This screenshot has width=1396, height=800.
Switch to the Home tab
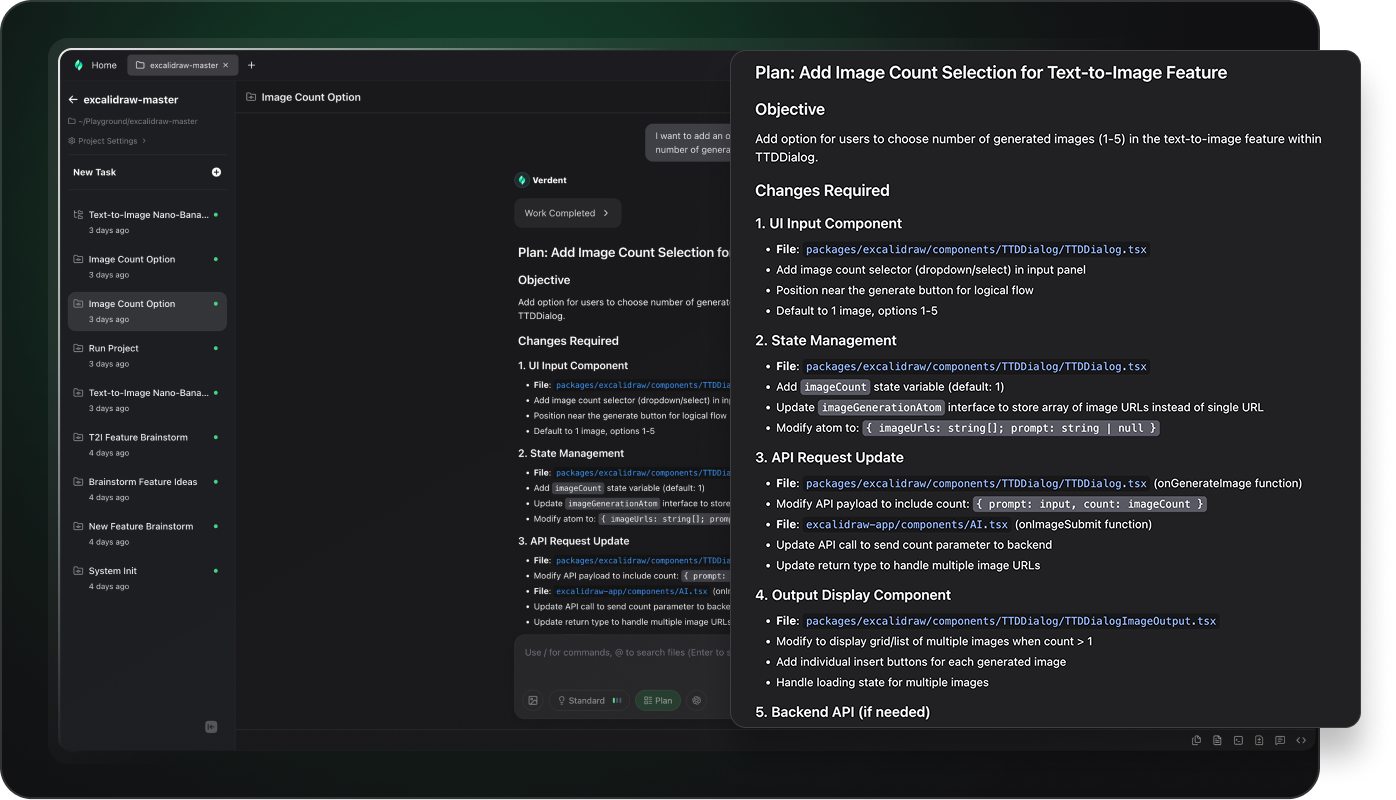click(95, 65)
